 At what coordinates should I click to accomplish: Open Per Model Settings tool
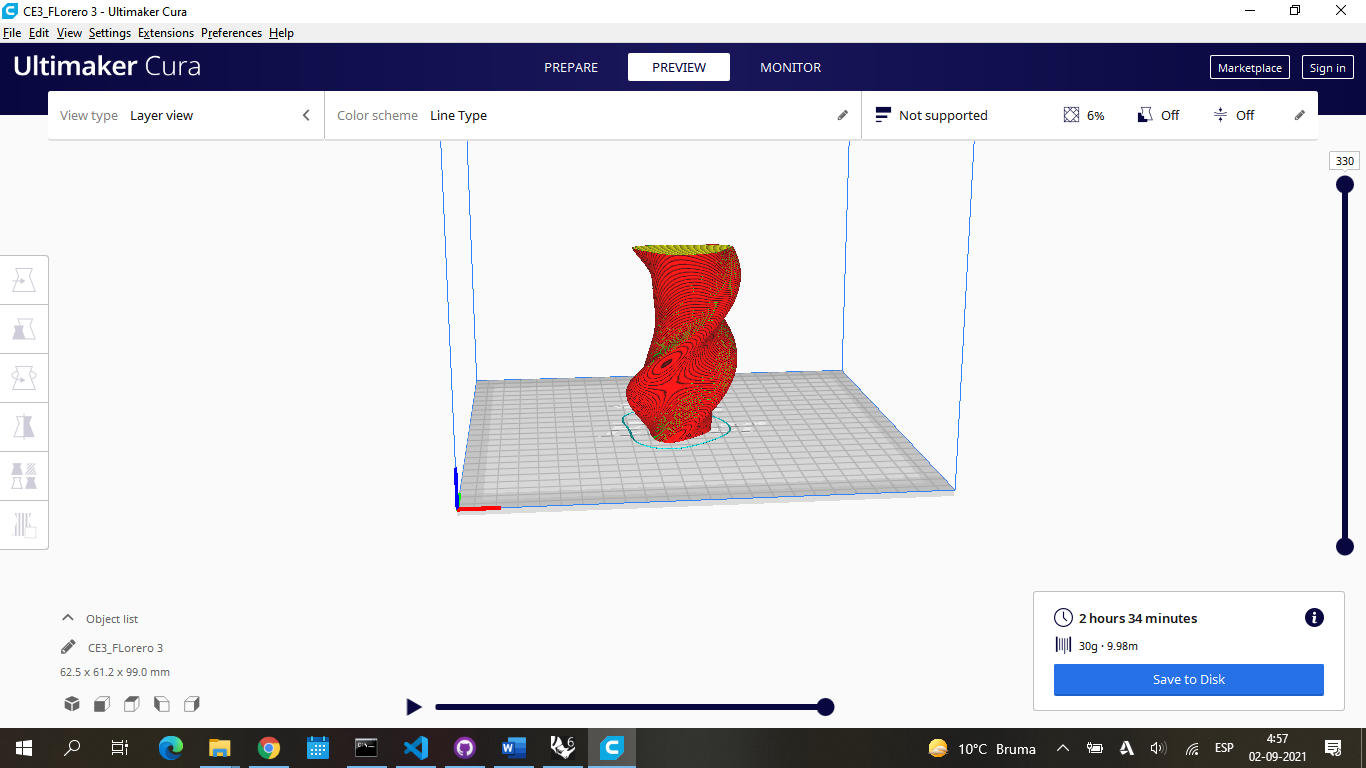tap(24, 475)
